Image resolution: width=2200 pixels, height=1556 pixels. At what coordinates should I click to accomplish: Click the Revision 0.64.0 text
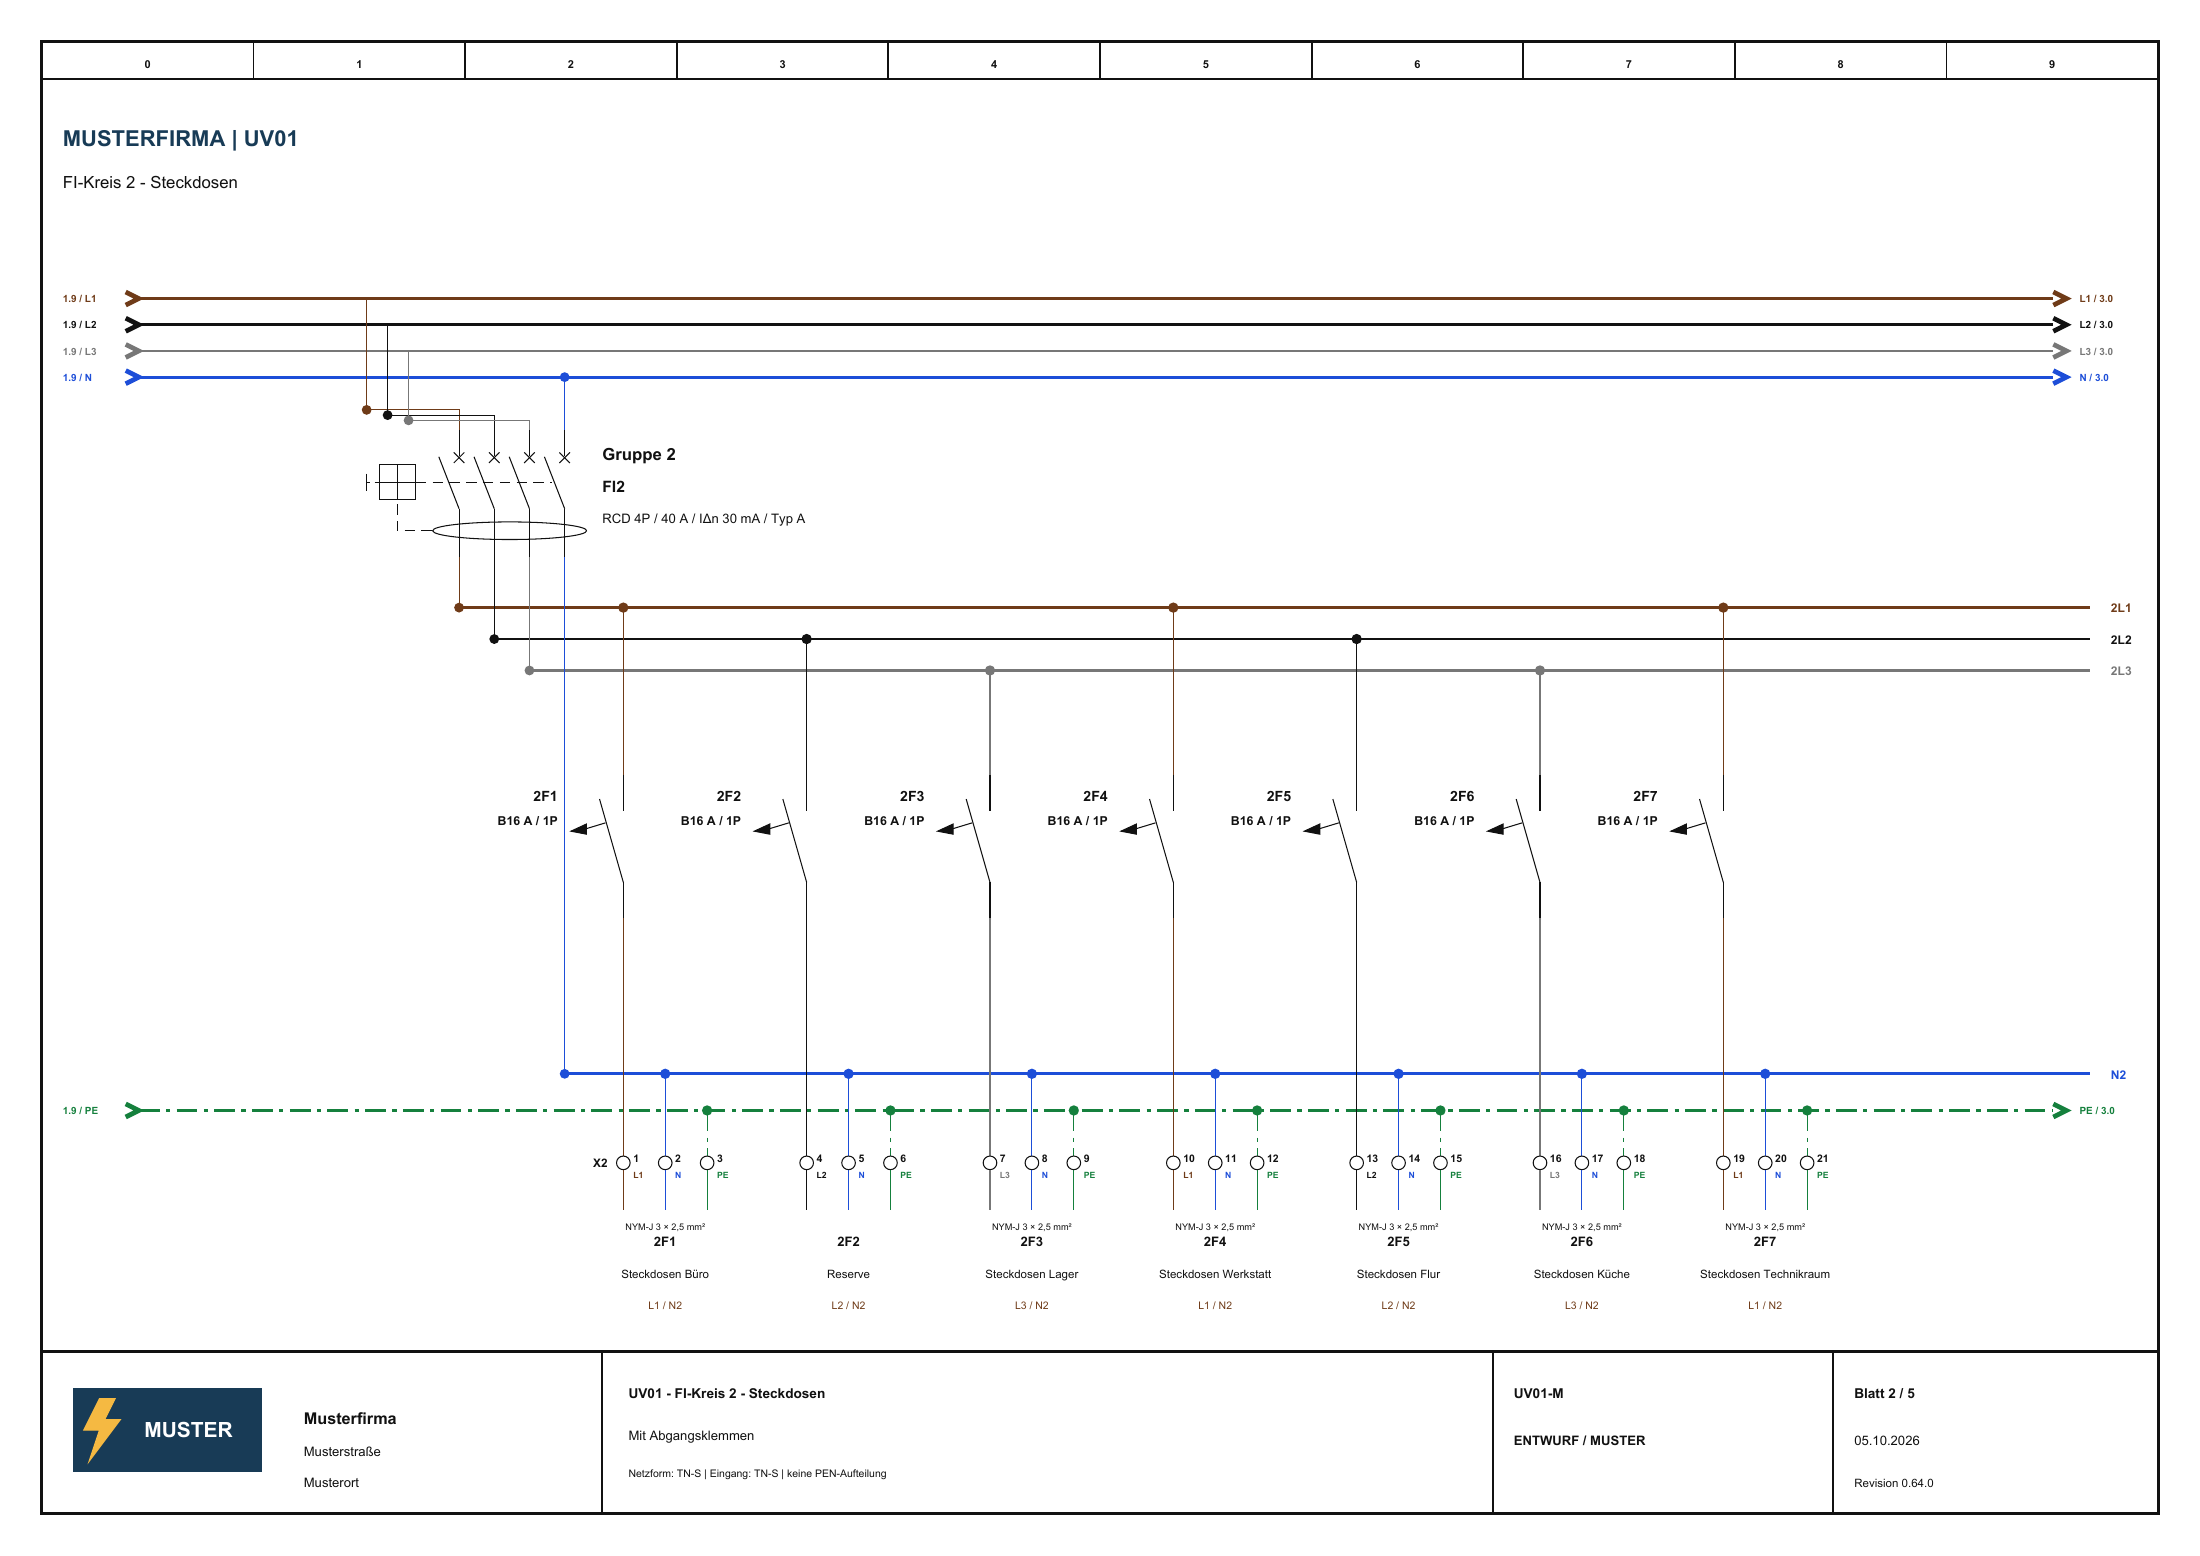click(x=1893, y=1483)
